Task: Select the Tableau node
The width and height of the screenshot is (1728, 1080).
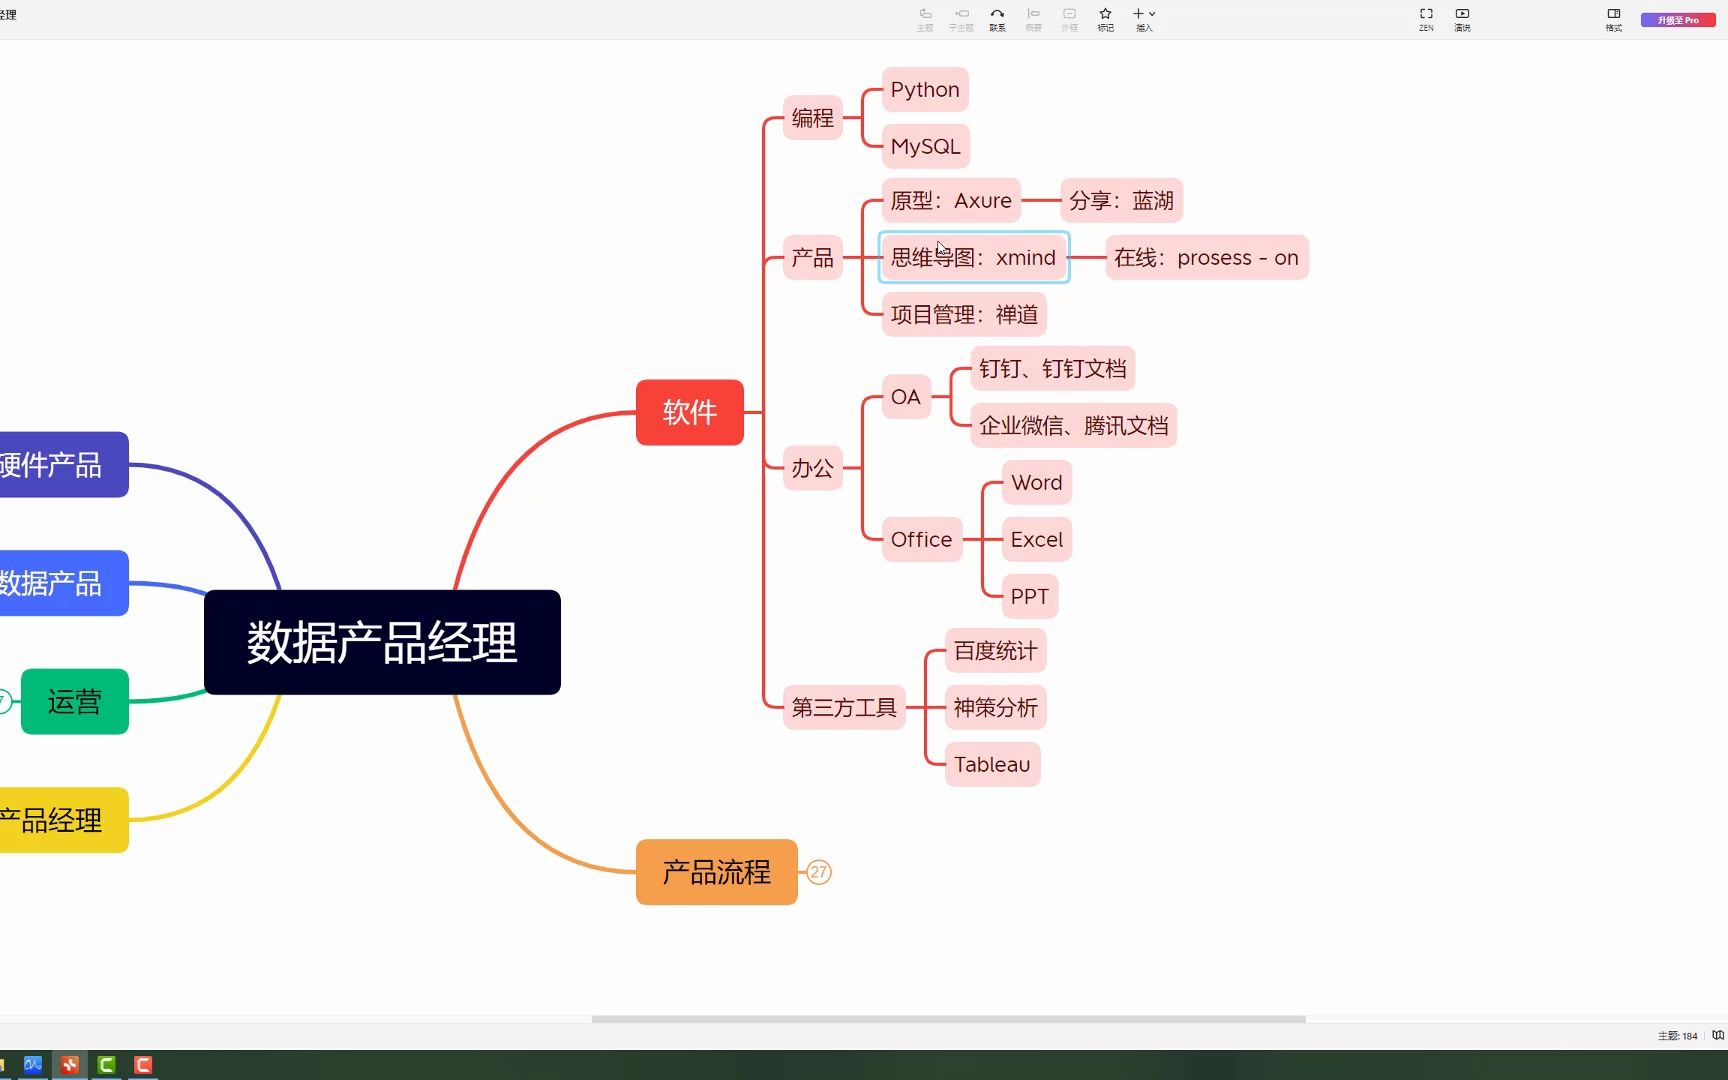Action: [993, 765]
